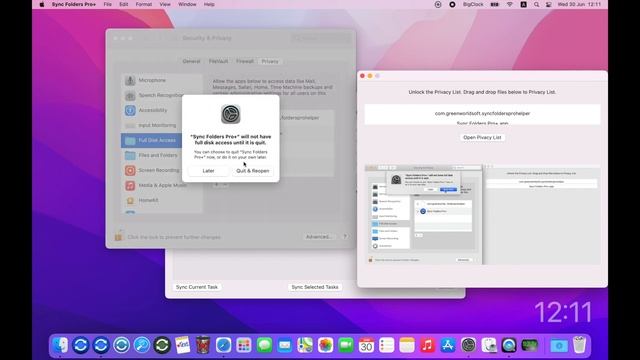This screenshot has height=360, width=640.
Task: Click the Security & Privacy search field
Action: (321, 38)
